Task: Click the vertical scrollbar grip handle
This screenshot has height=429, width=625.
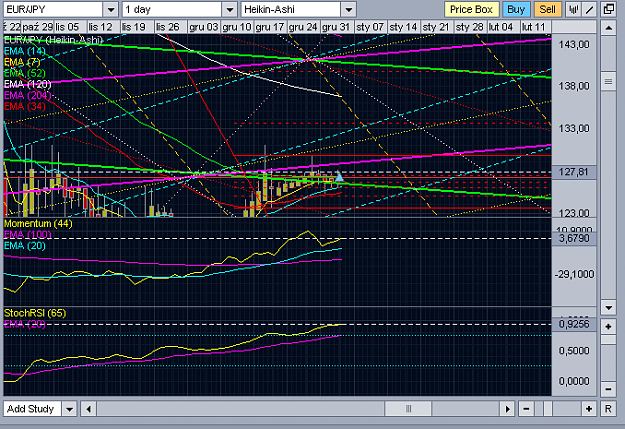Action: (x=608, y=82)
